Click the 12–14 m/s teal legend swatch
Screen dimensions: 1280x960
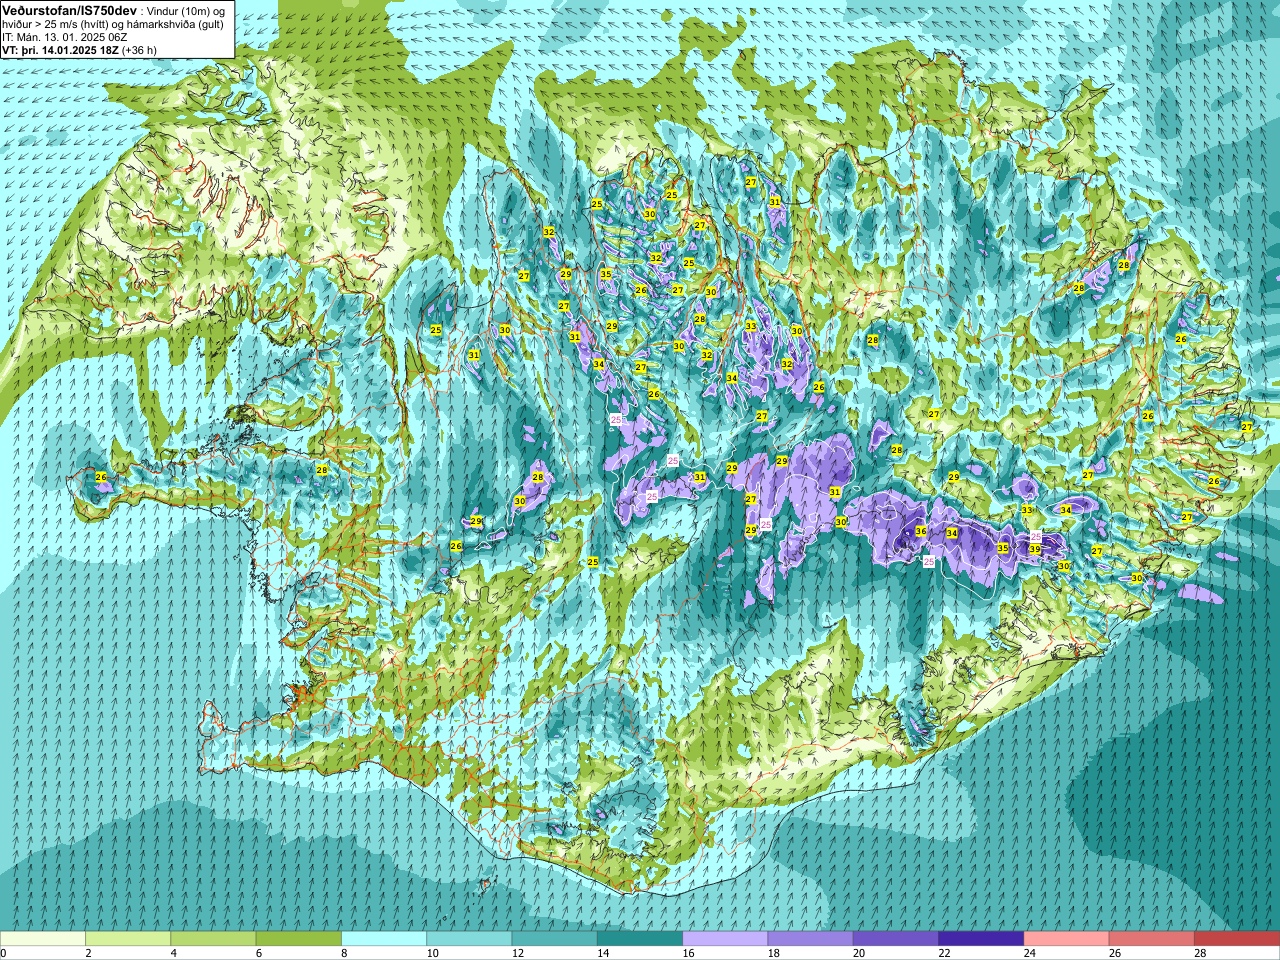tap(555, 939)
